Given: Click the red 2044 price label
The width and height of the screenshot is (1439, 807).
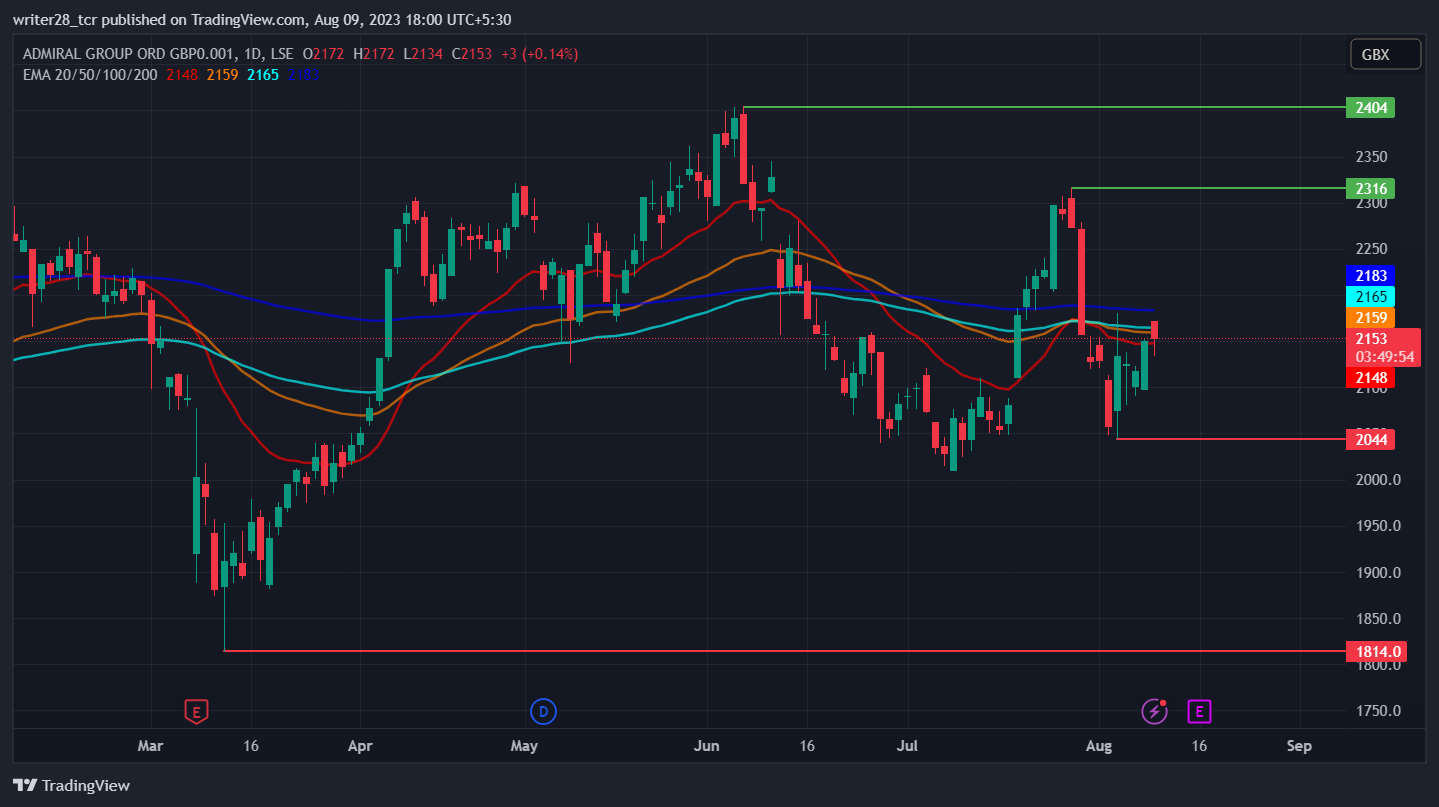Looking at the screenshot, I should [1370, 439].
